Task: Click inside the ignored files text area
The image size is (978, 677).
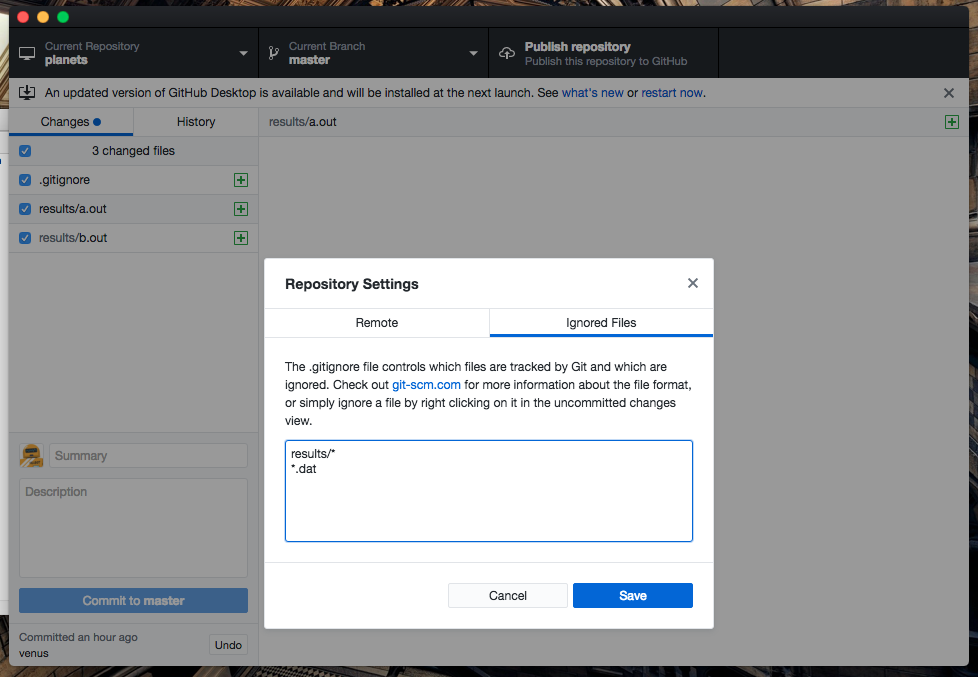Action: pyautogui.click(x=489, y=490)
